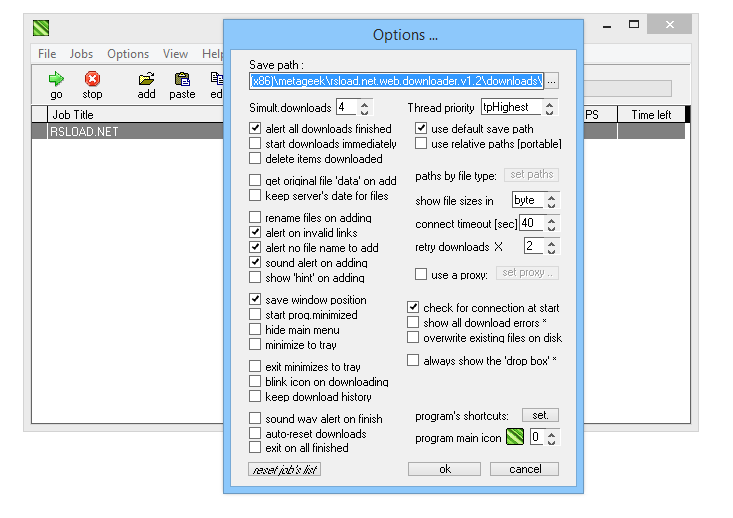The width and height of the screenshot is (733, 518).
Task: Open the Jobs menu
Action: pos(81,54)
